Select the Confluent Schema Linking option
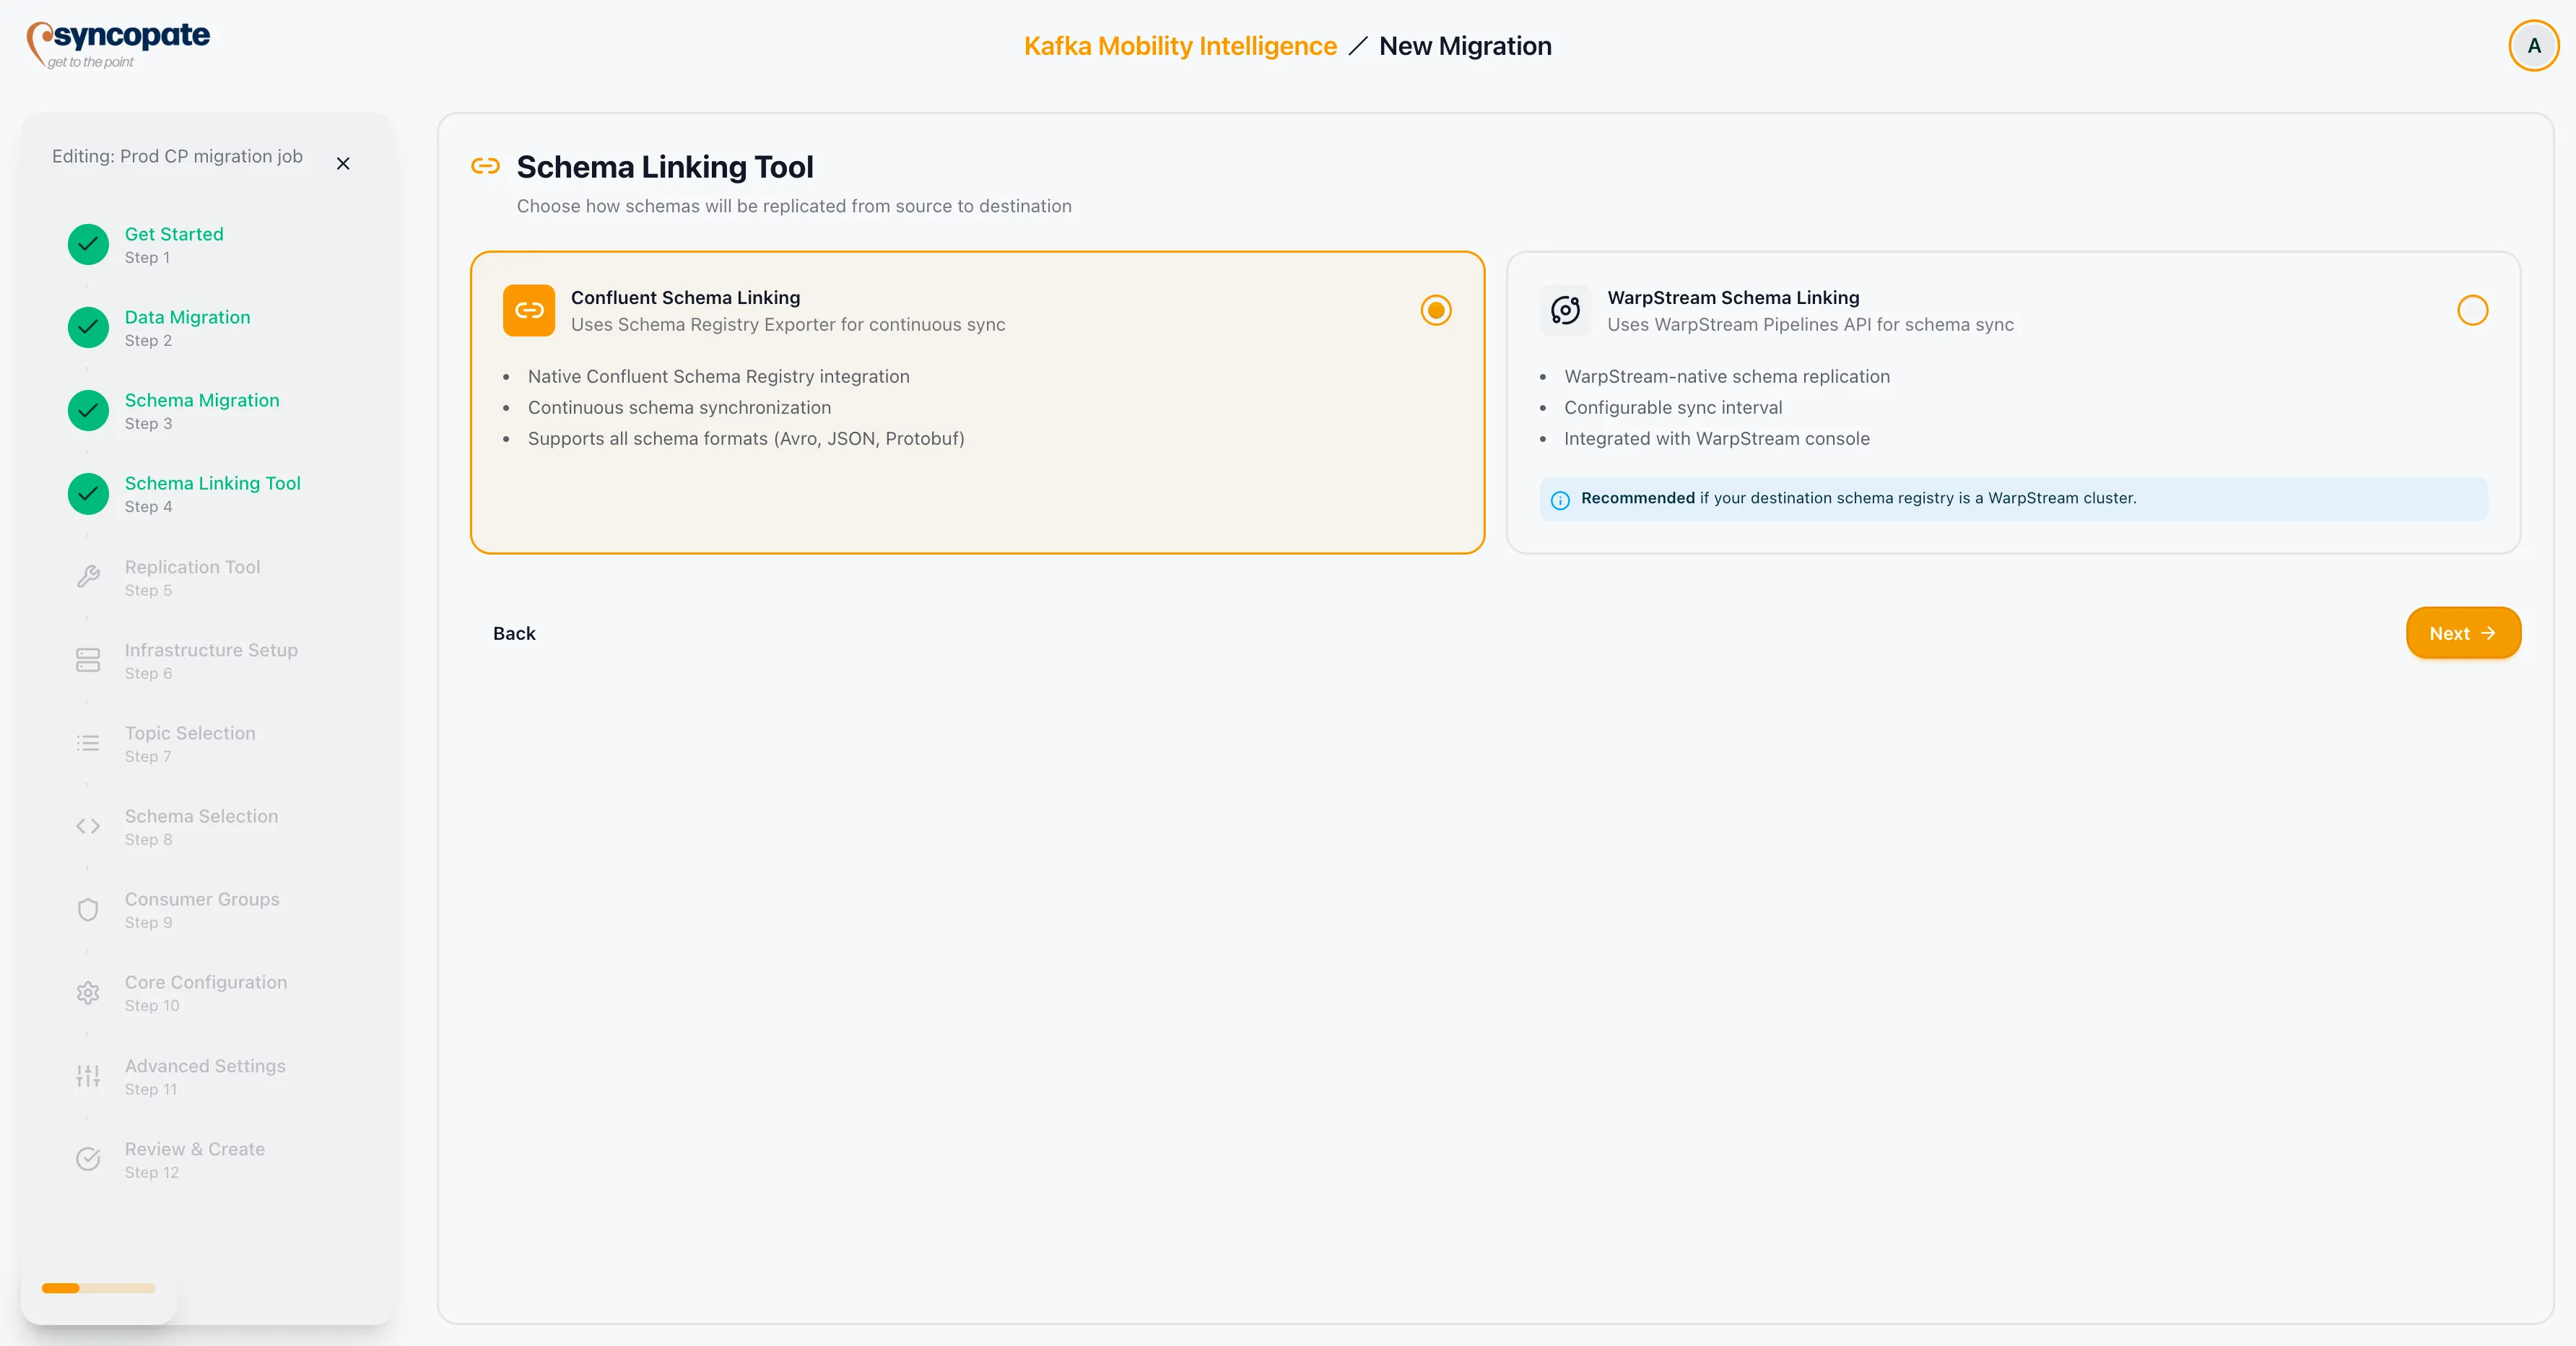This screenshot has height=1346, width=2576. 1436,310
